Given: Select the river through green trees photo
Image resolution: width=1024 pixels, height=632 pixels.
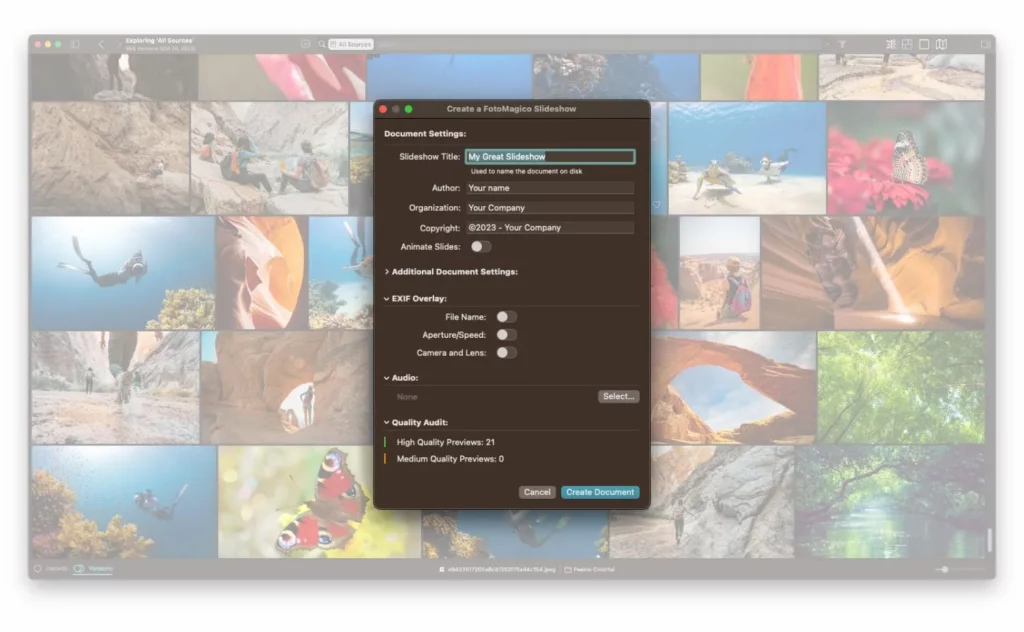Looking at the screenshot, I should pyautogui.click(x=889, y=502).
